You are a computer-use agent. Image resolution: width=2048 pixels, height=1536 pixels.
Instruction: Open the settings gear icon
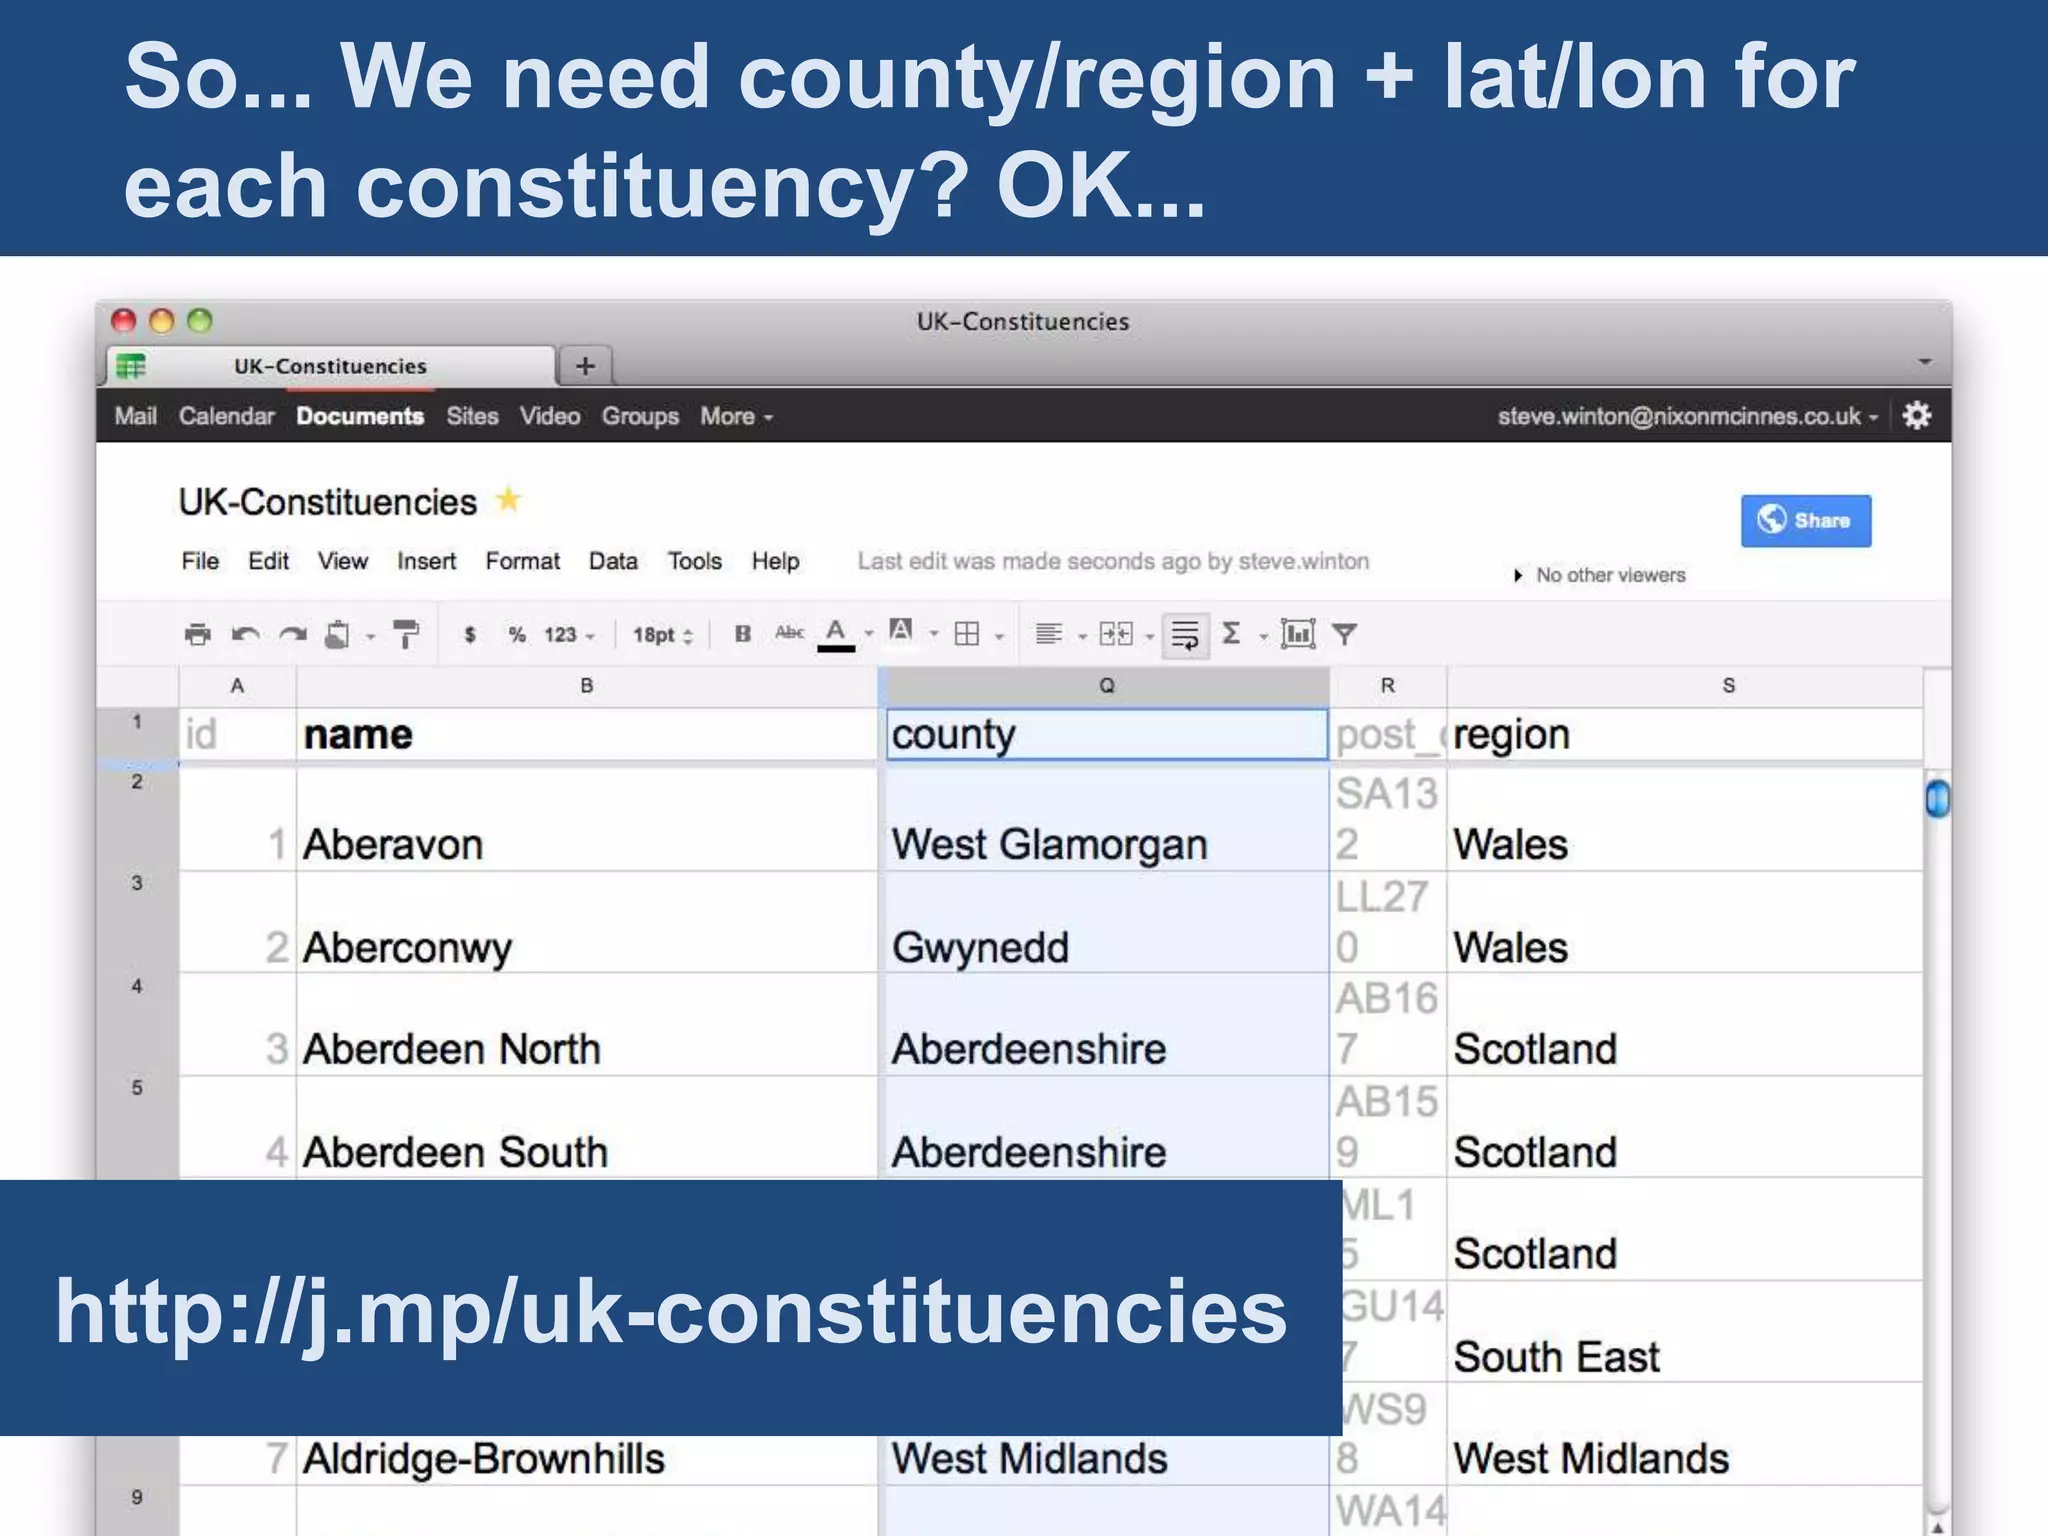click(x=1917, y=416)
